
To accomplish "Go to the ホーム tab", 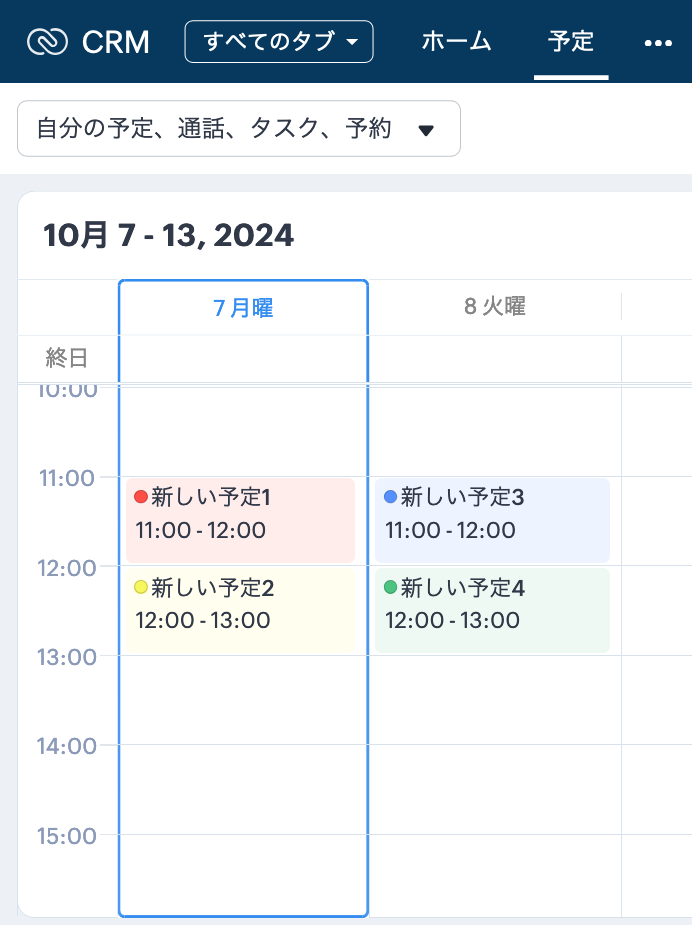I will [456, 42].
